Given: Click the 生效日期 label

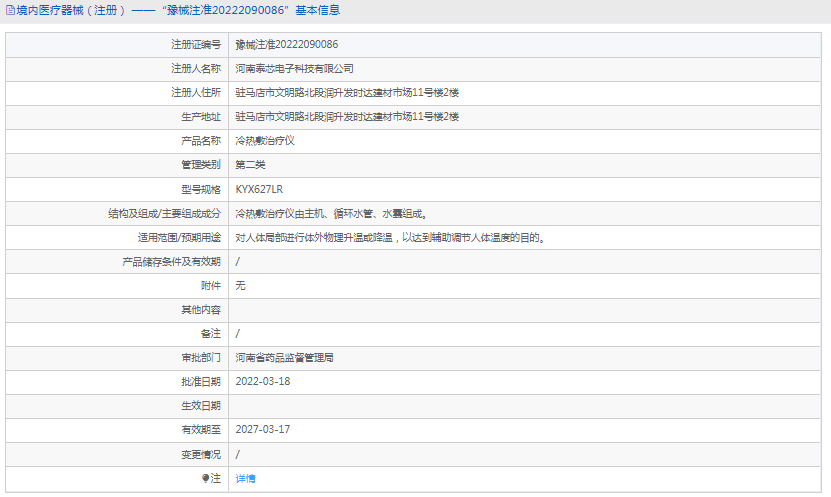Looking at the screenshot, I should click(201, 406).
